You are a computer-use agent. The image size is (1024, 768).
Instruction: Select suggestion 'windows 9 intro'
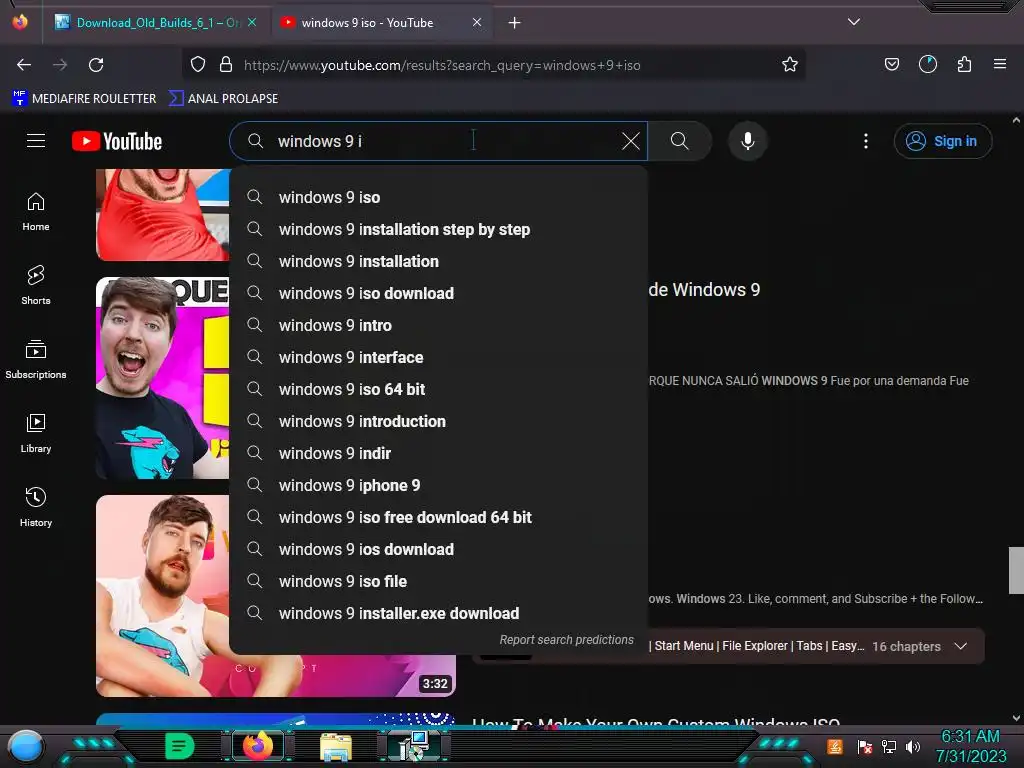point(439,325)
